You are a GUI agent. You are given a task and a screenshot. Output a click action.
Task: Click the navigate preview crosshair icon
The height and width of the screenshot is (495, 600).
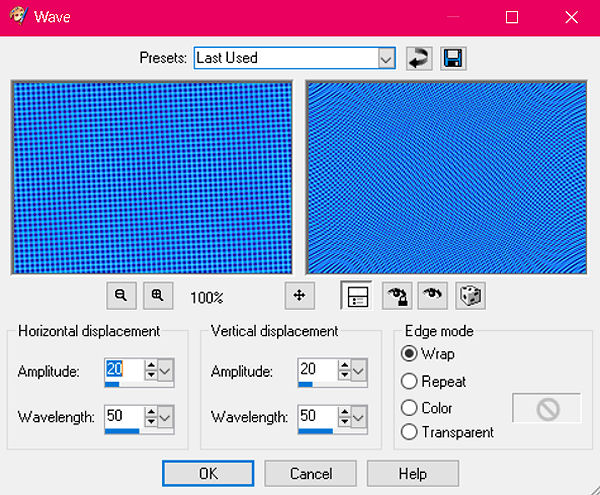[x=299, y=296]
